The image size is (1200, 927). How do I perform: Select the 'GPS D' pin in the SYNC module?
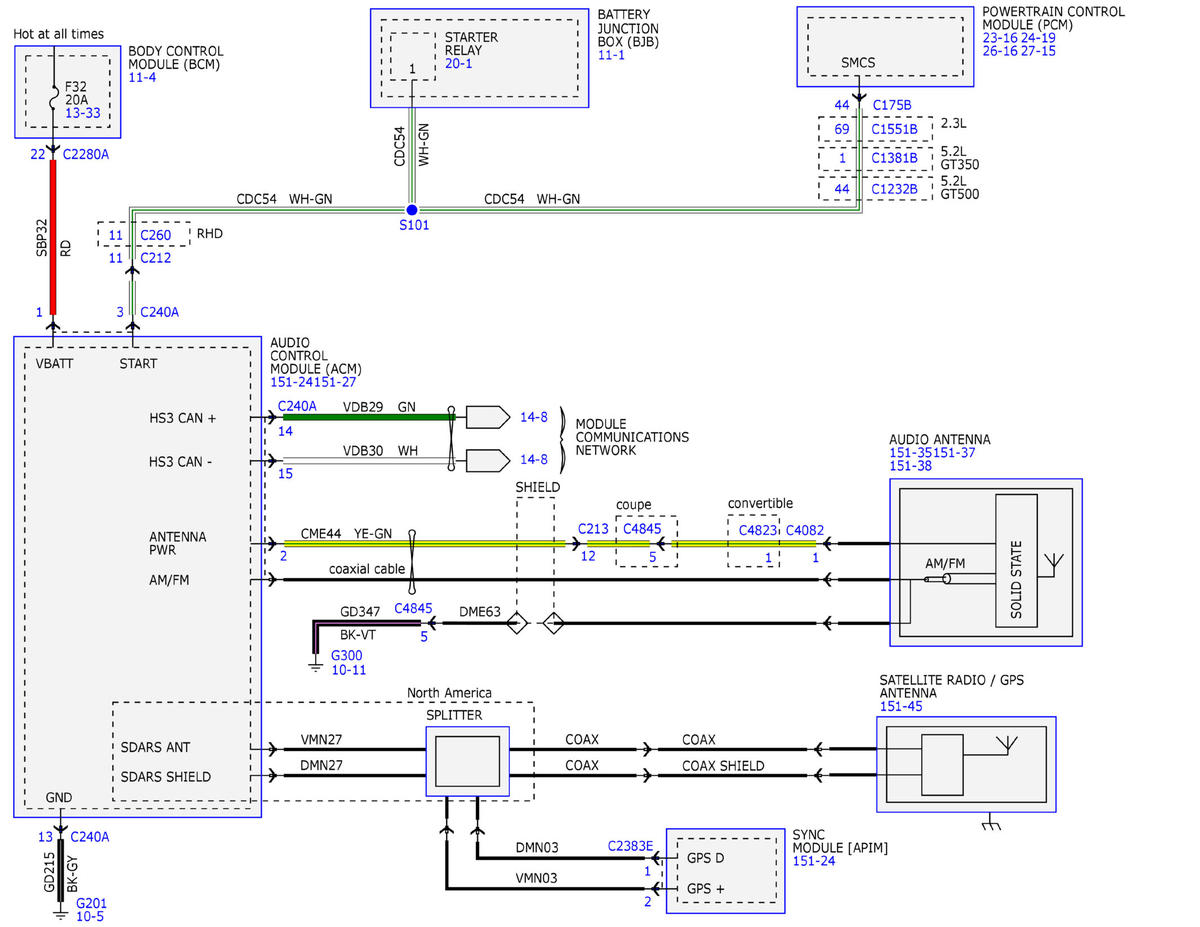click(x=707, y=859)
